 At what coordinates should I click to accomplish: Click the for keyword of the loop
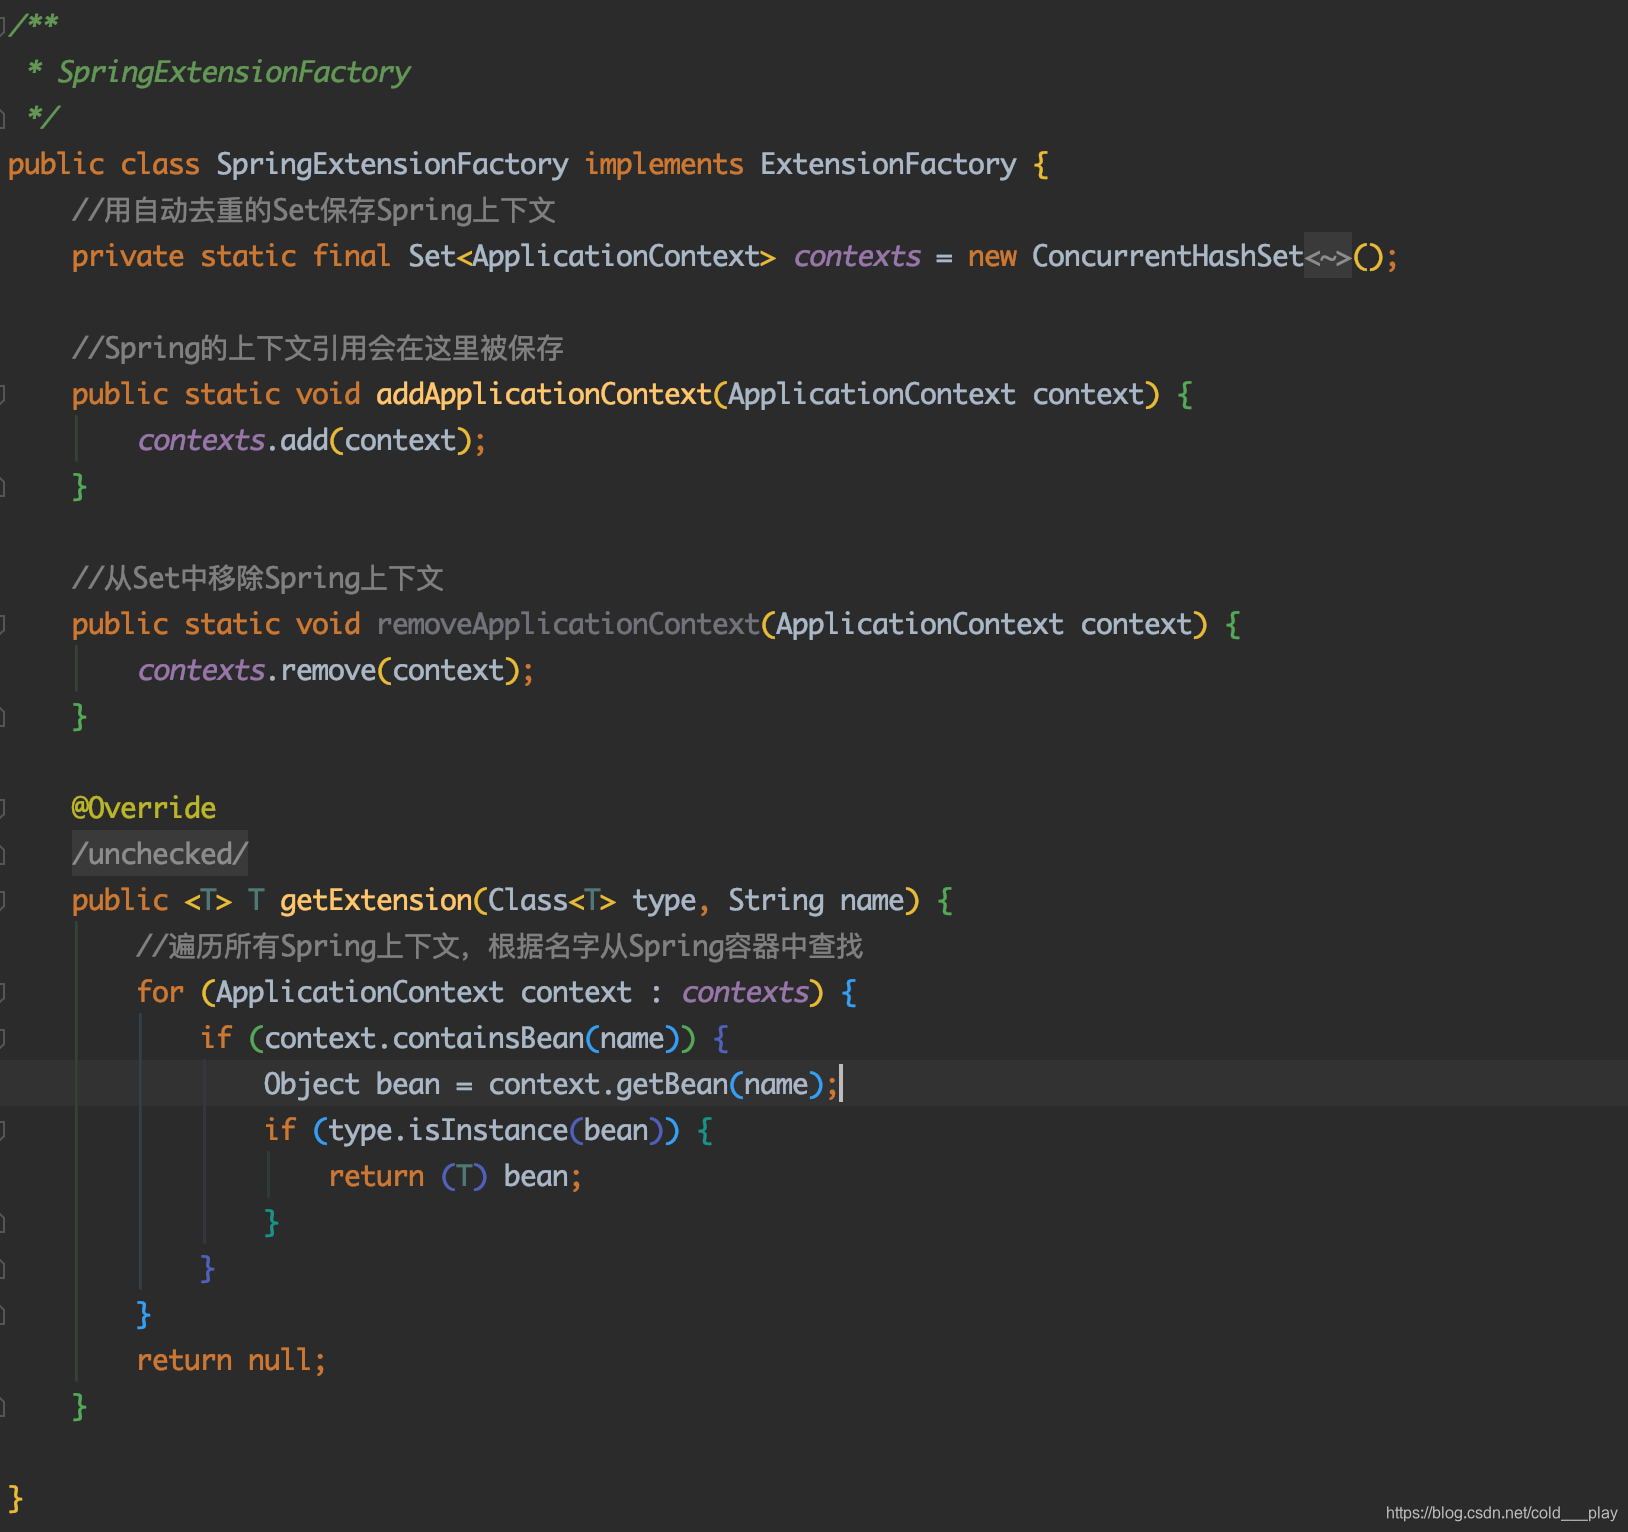tap(160, 992)
